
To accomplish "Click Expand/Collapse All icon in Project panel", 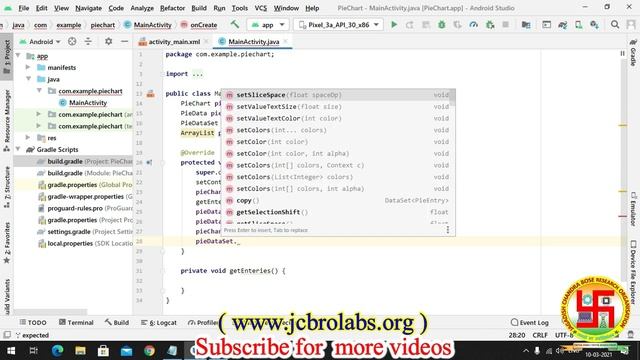I will pyautogui.click(x=88, y=41).
